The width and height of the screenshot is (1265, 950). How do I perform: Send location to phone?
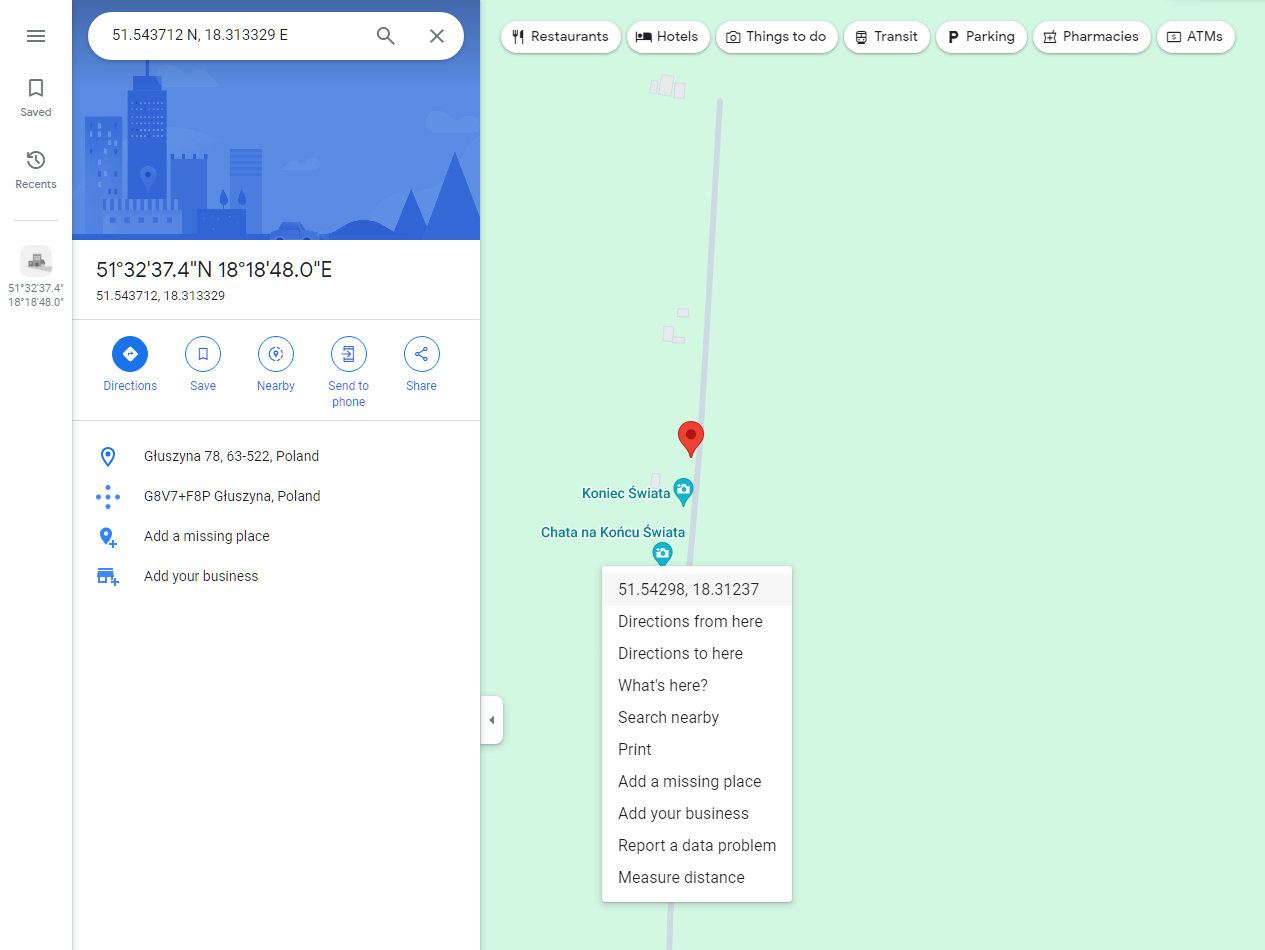pyautogui.click(x=349, y=354)
